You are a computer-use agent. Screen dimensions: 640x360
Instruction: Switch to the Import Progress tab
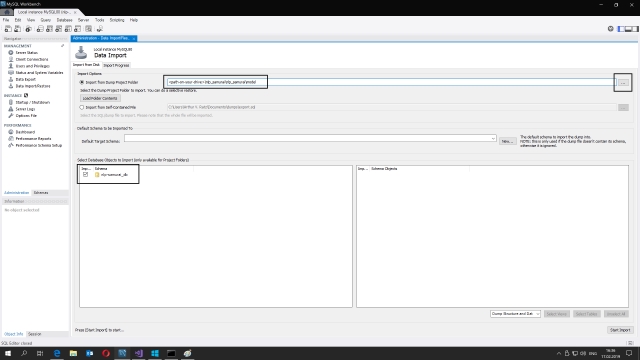[x=116, y=65]
